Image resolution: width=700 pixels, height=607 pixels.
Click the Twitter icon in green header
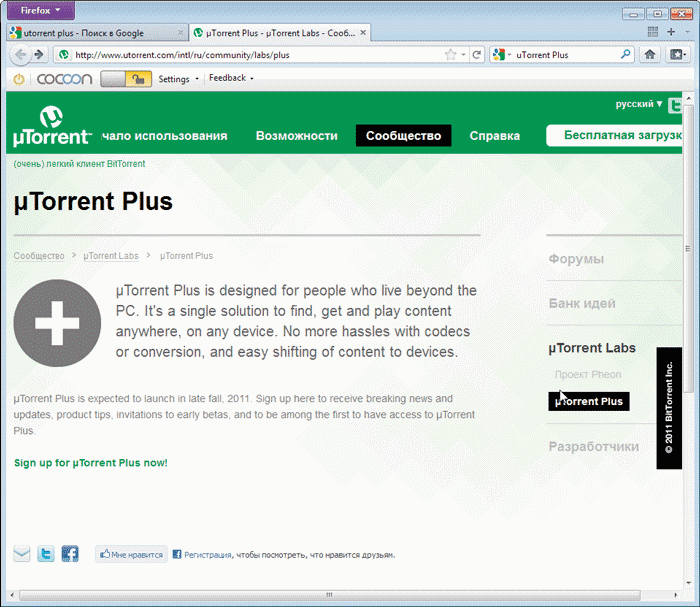(675, 106)
